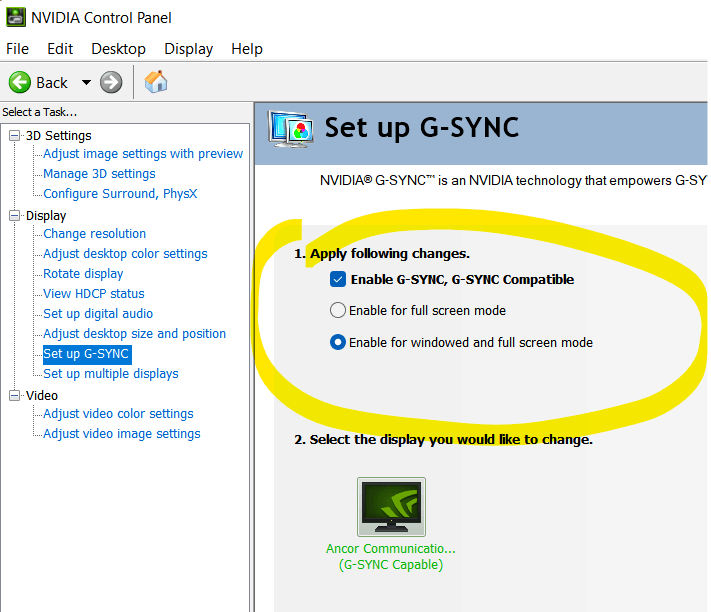Image resolution: width=711 pixels, height=612 pixels.
Task: Open the File menu
Action: pyautogui.click(x=18, y=49)
